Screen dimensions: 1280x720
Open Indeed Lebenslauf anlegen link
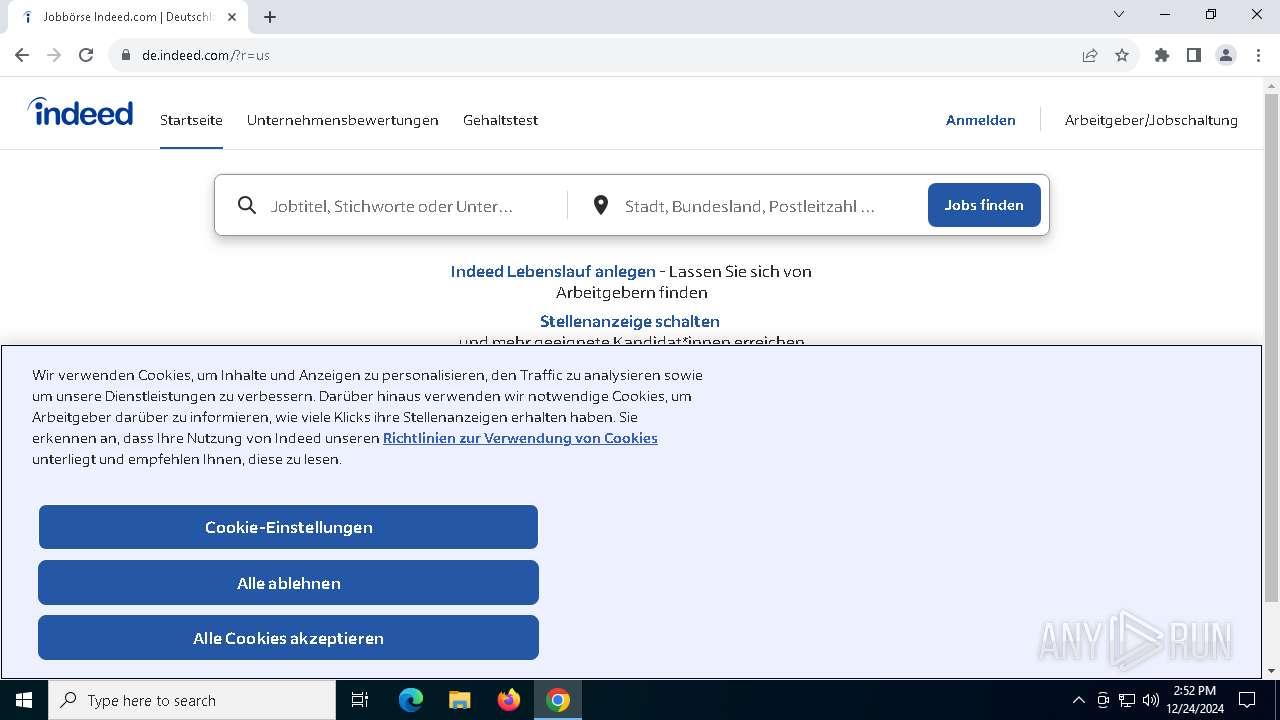coord(553,271)
